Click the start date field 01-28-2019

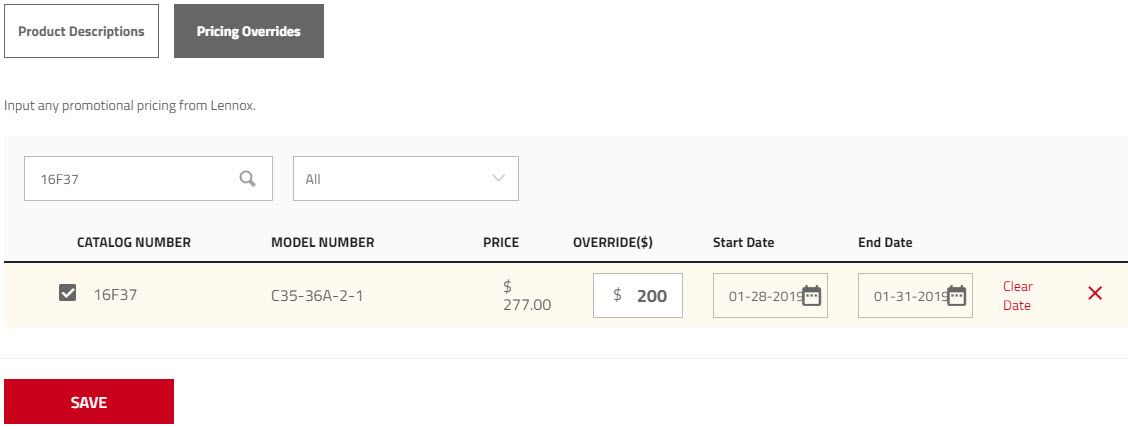click(x=770, y=295)
